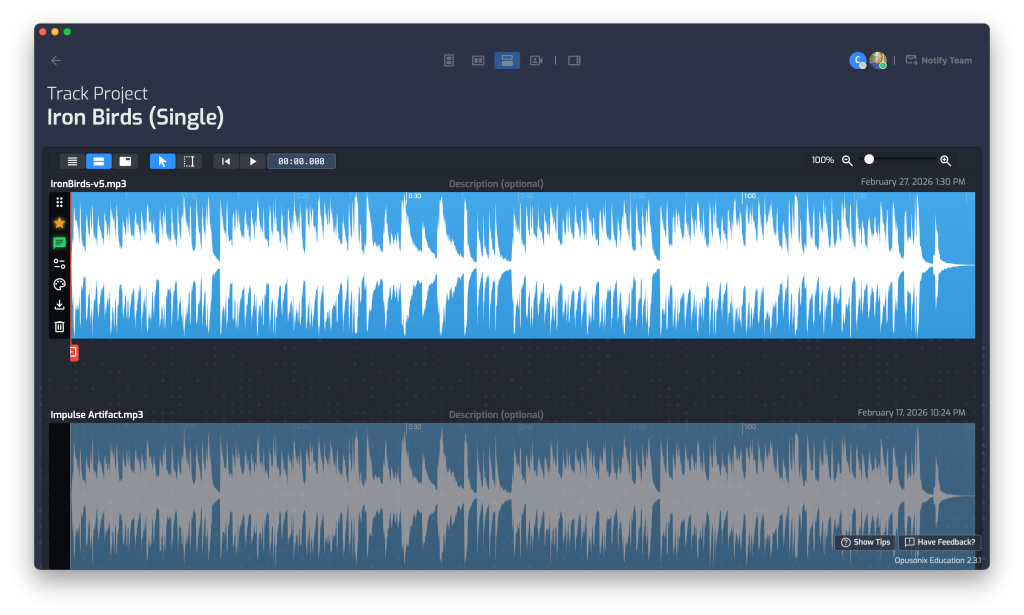The height and width of the screenshot is (615, 1024).
Task: Click the zoom in magnifier icon
Action: coord(945,161)
